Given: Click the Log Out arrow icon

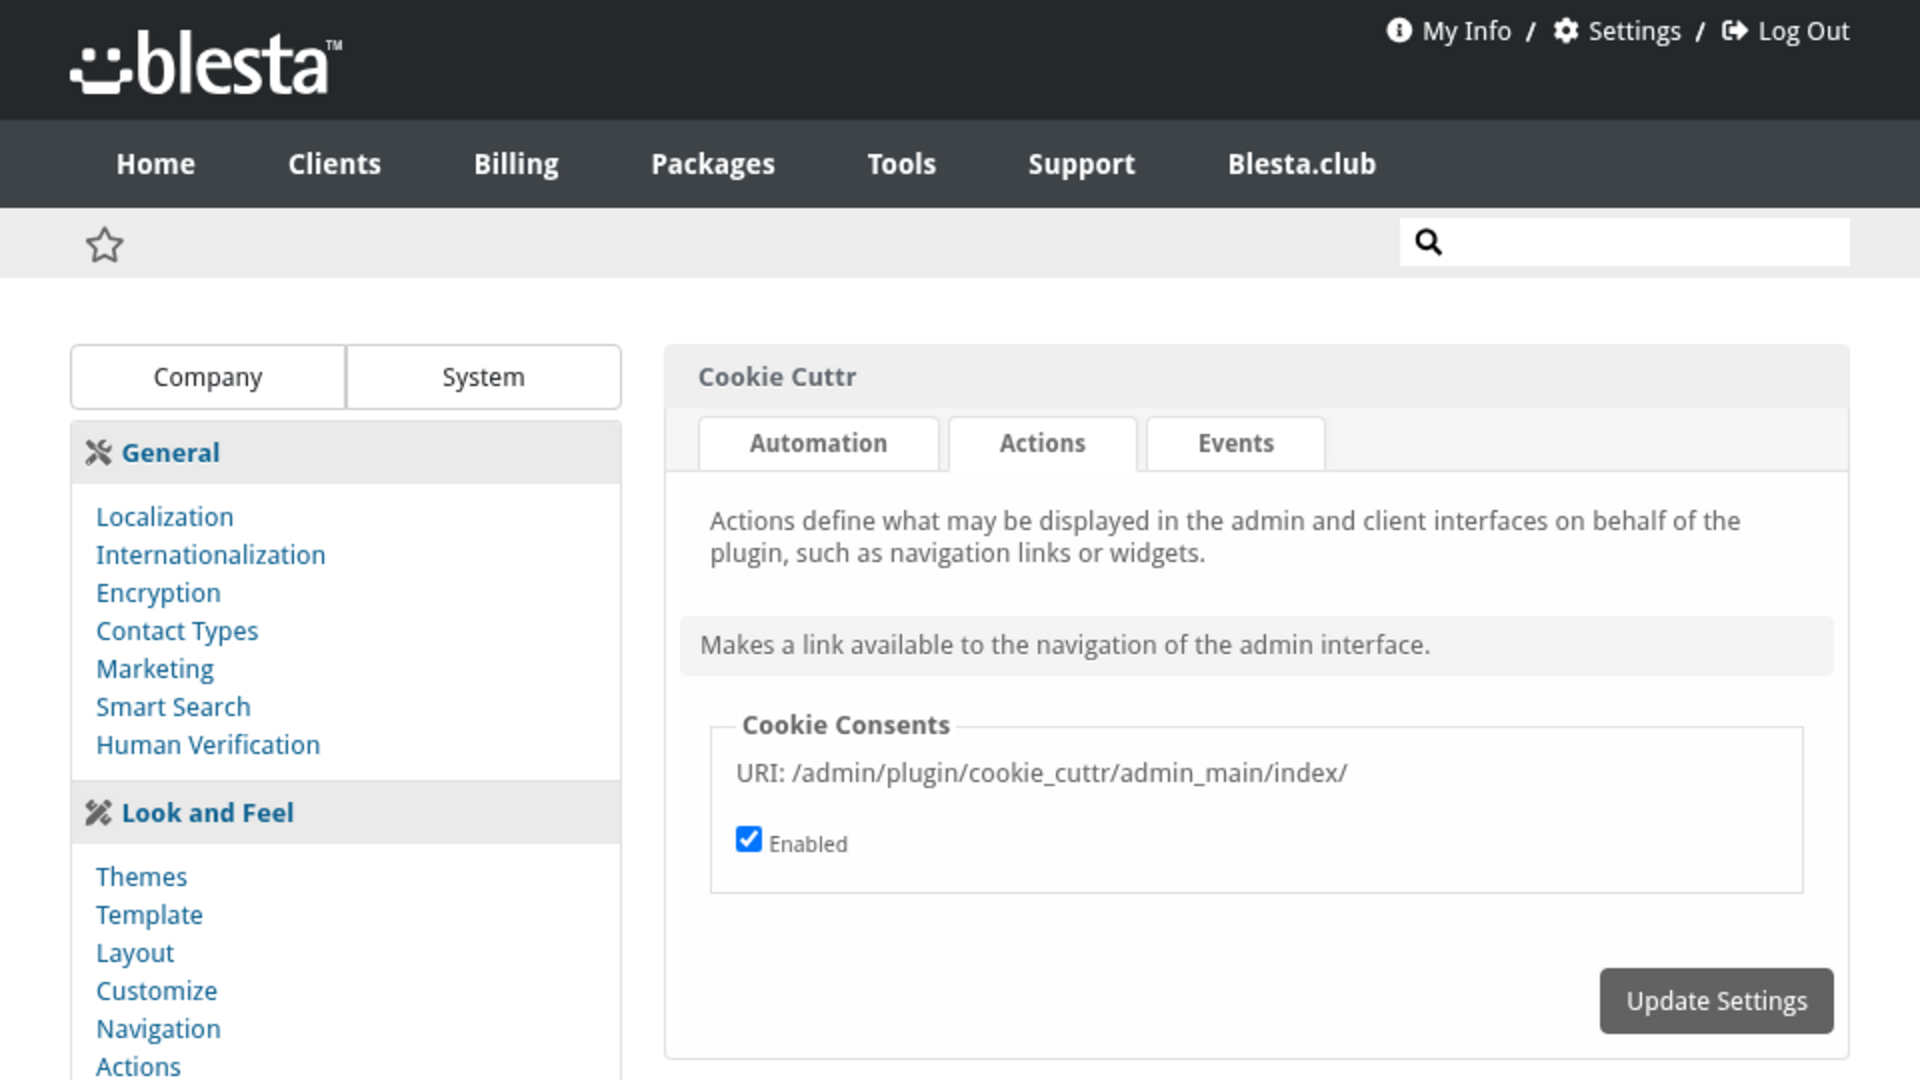Looking at the screenshot, I should tap(1735, 31).
